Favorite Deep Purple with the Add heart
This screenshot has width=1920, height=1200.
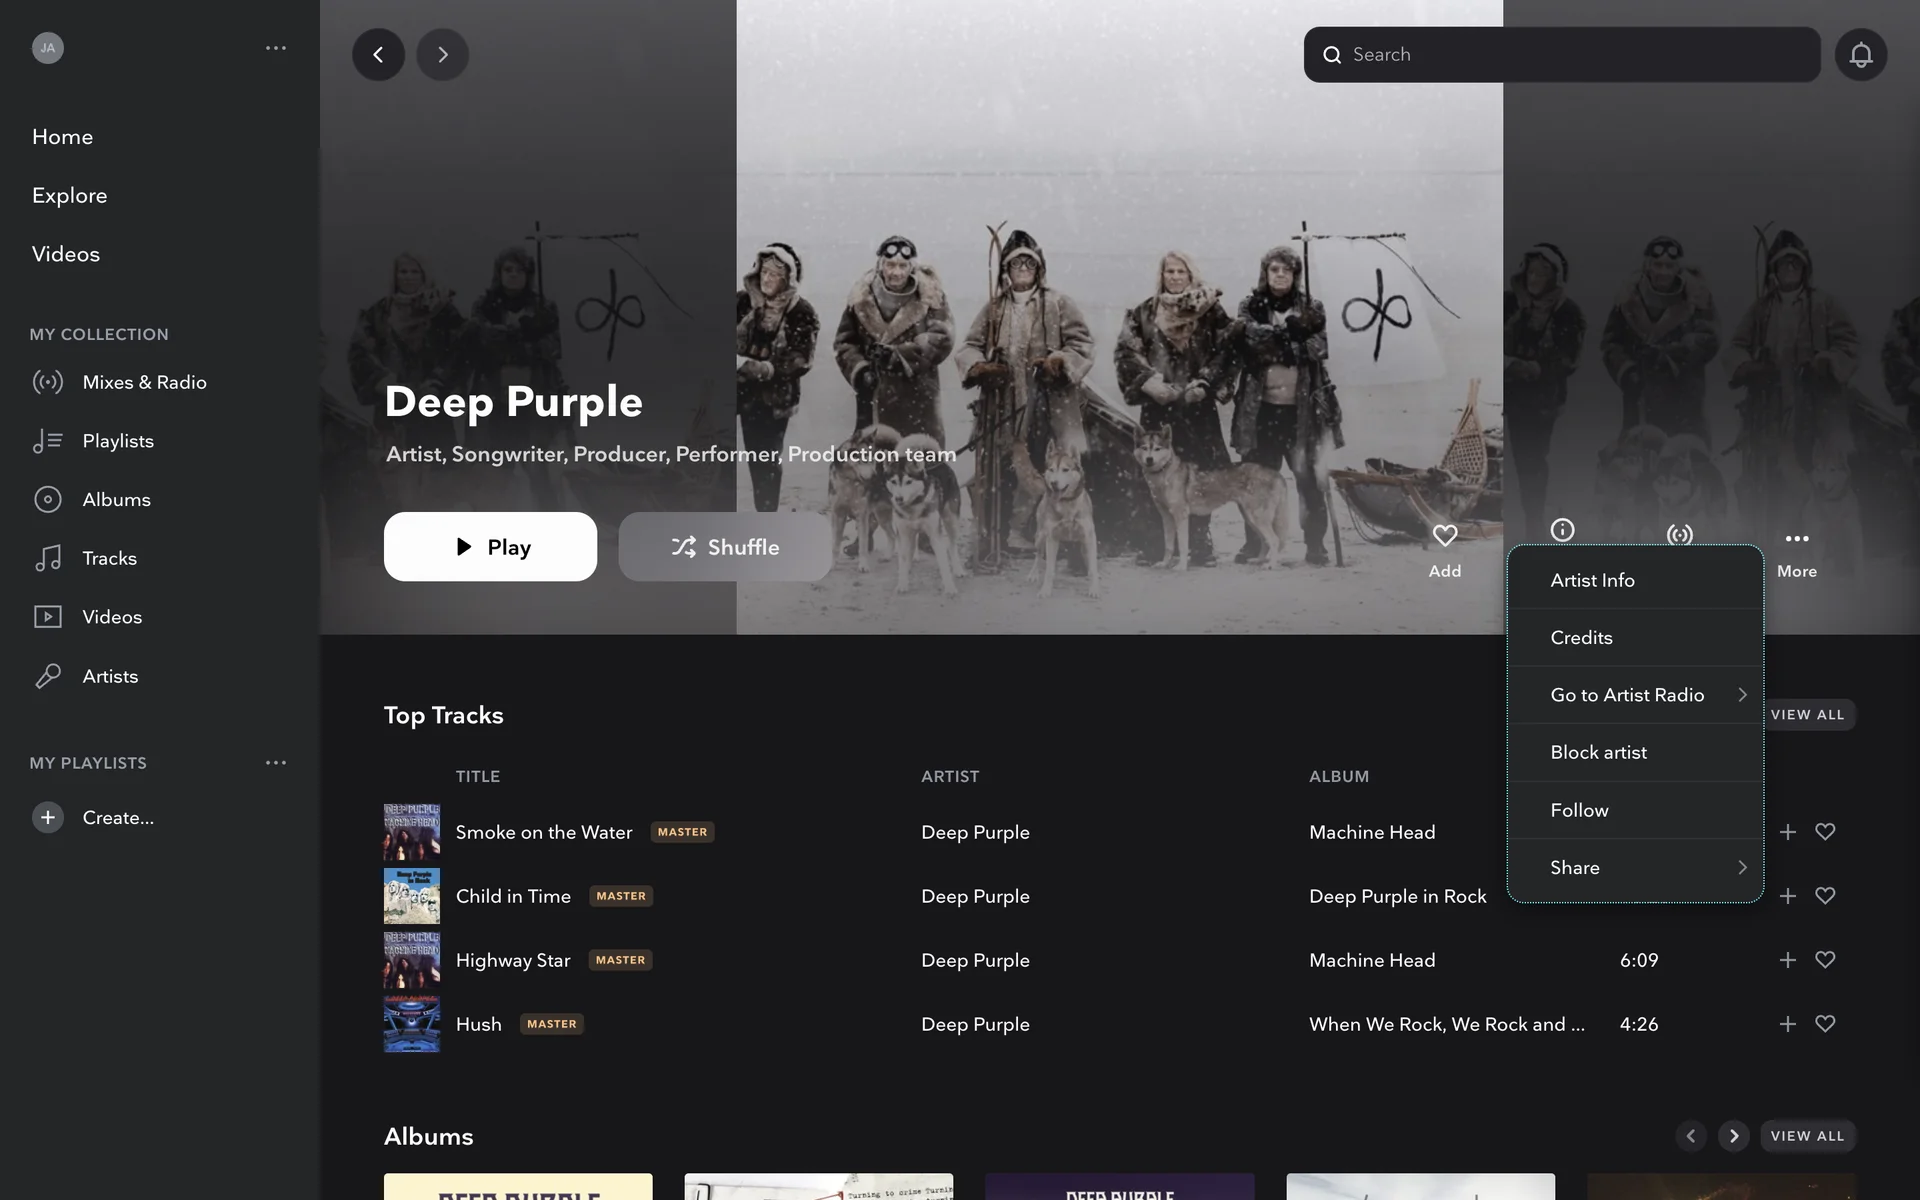1444,537
